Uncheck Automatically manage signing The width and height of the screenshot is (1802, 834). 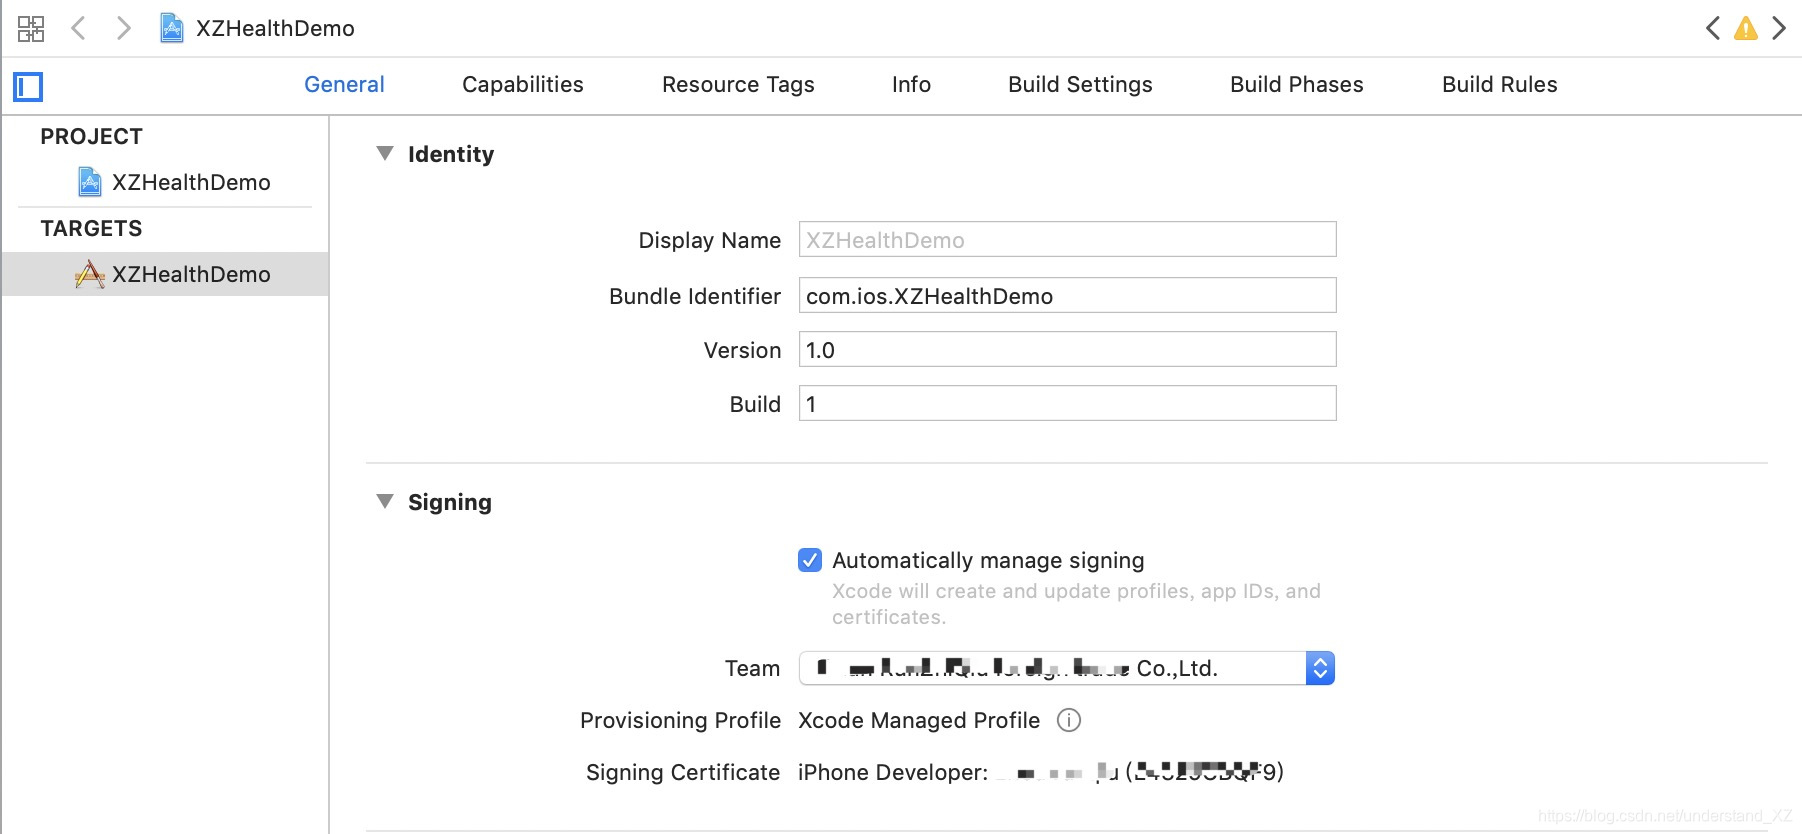tap(810, 560)
